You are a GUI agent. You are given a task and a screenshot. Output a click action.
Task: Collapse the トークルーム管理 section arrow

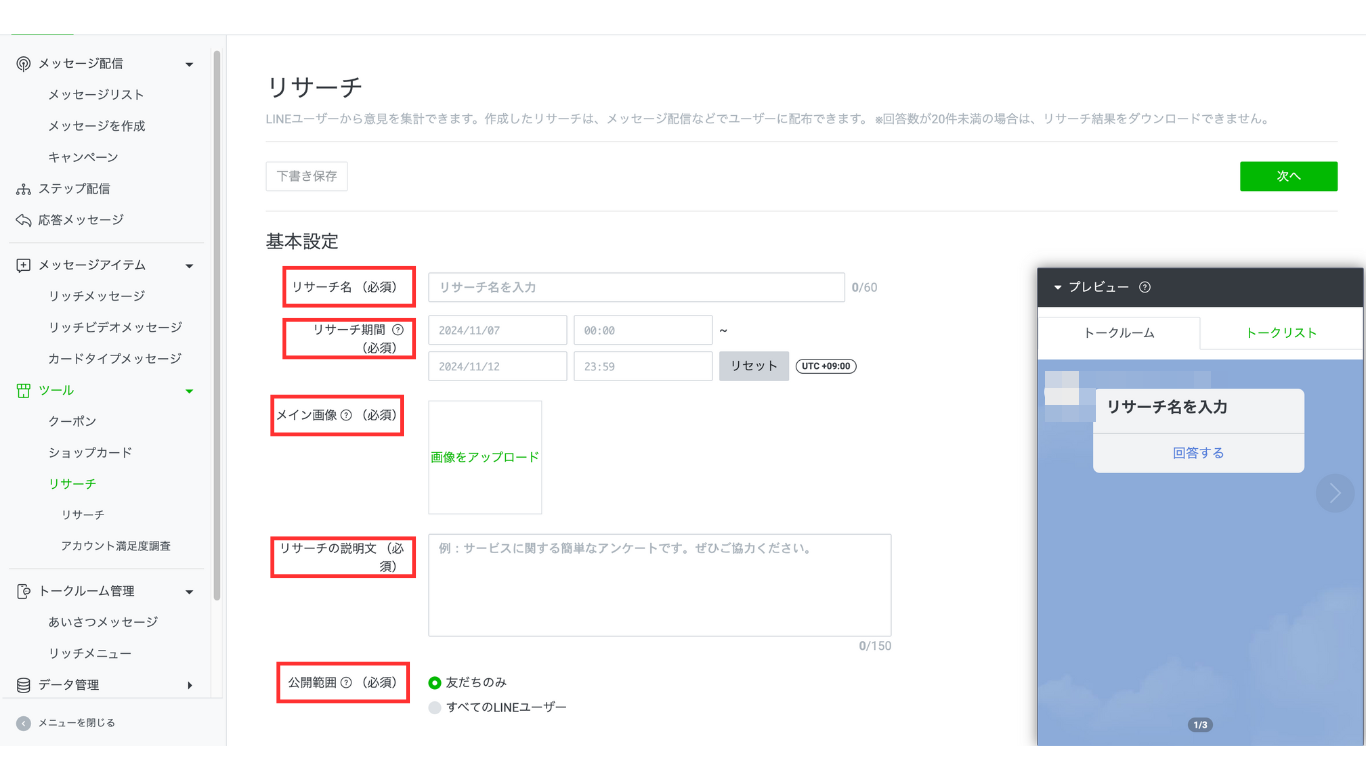190,592
